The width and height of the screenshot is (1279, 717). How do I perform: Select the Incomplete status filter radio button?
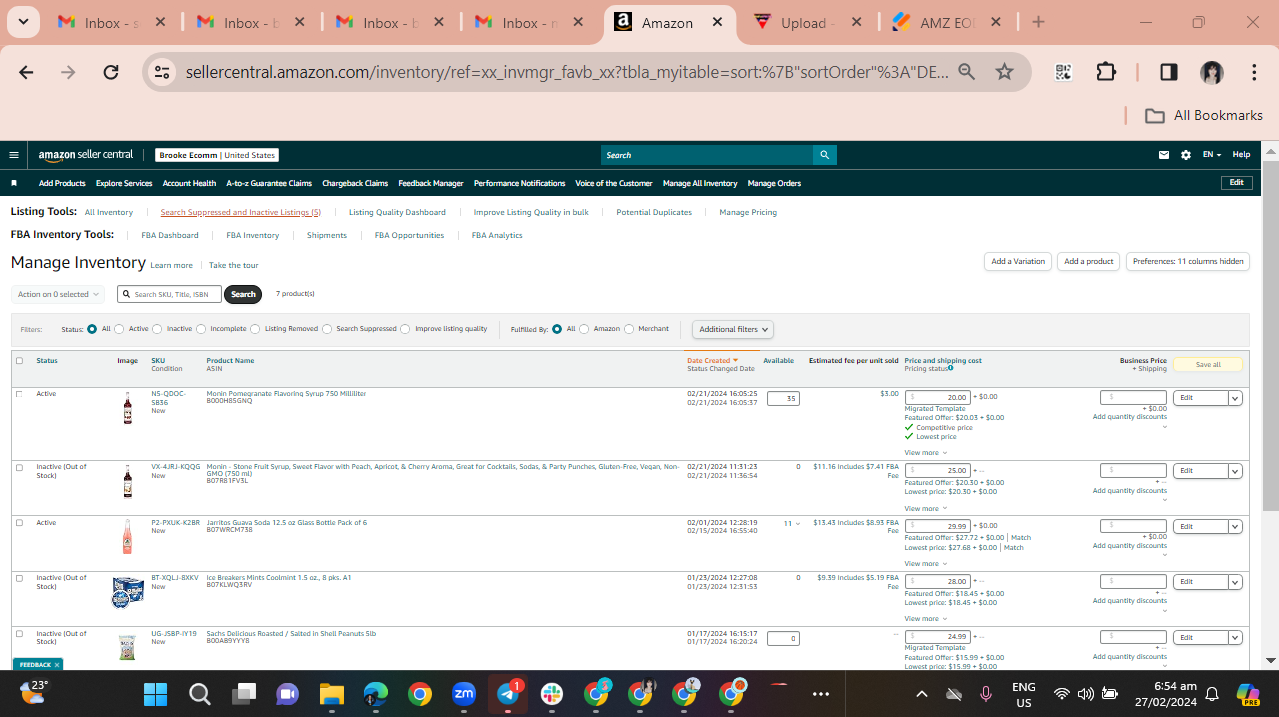coord(201,329)
